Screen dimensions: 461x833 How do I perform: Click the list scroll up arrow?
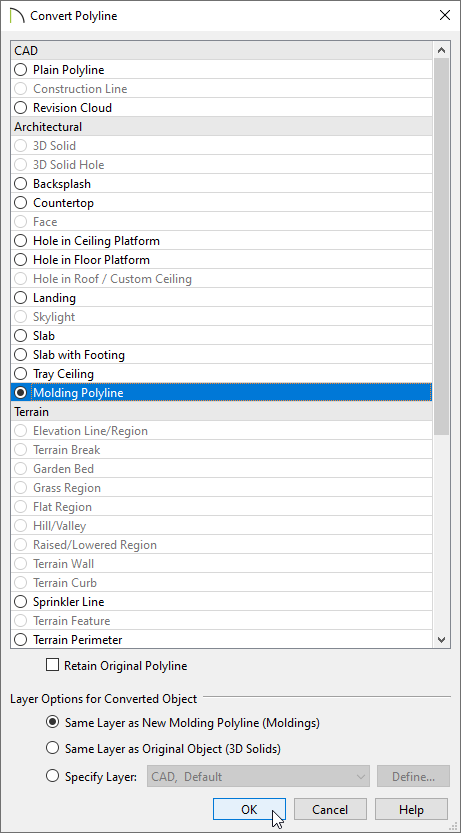point(441,50)
